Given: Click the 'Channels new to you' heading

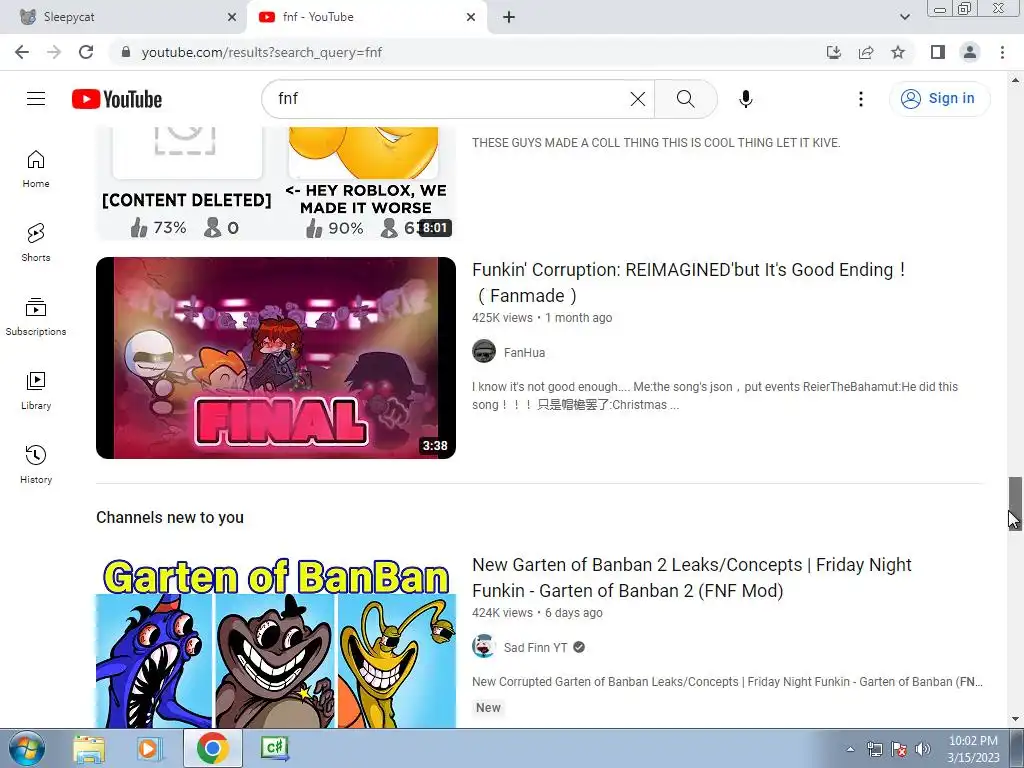Looking at the screenshot, I should 170,517.
